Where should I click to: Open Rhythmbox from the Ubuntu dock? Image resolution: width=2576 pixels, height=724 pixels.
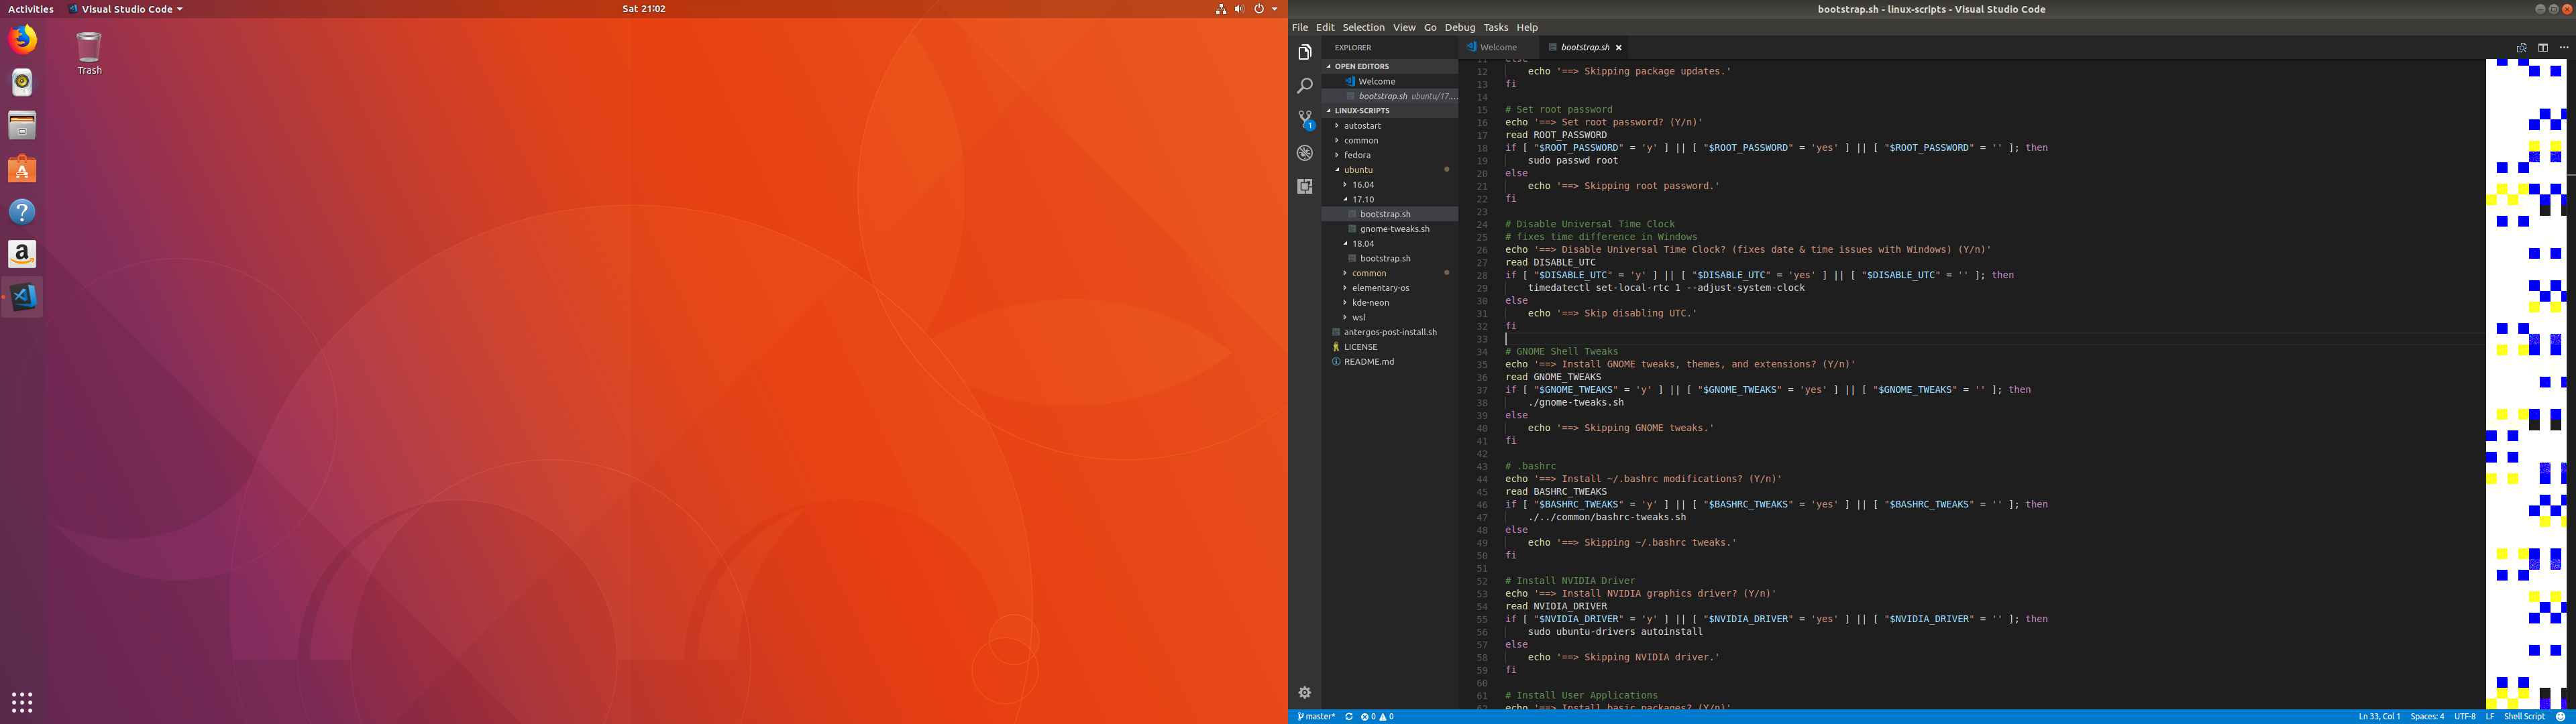[22, 83]
